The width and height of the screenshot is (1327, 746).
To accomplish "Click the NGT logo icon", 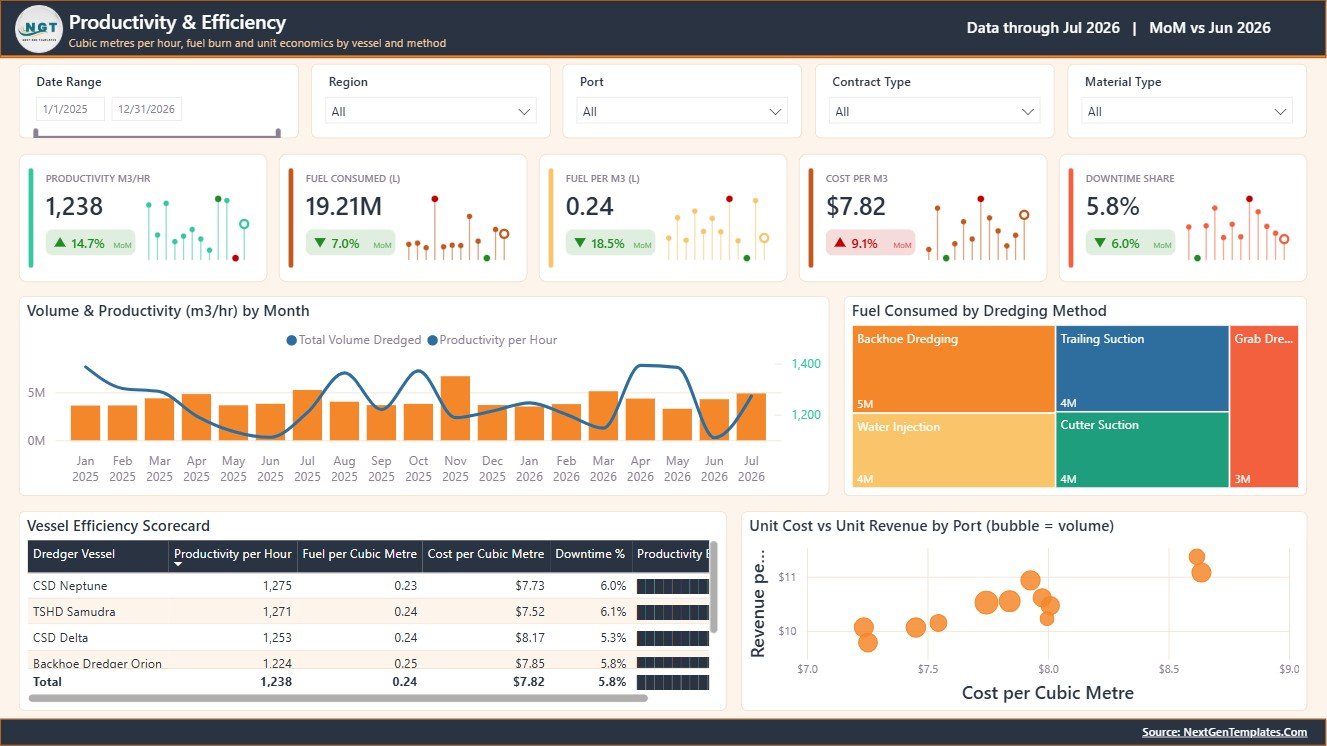I will point(39,28).
